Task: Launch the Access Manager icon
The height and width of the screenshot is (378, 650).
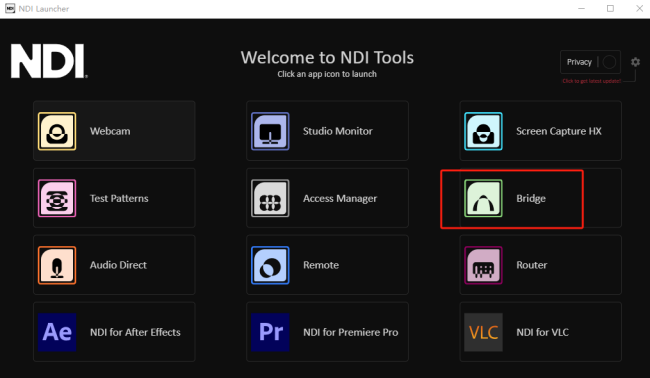Action: [x=270, y=198]
